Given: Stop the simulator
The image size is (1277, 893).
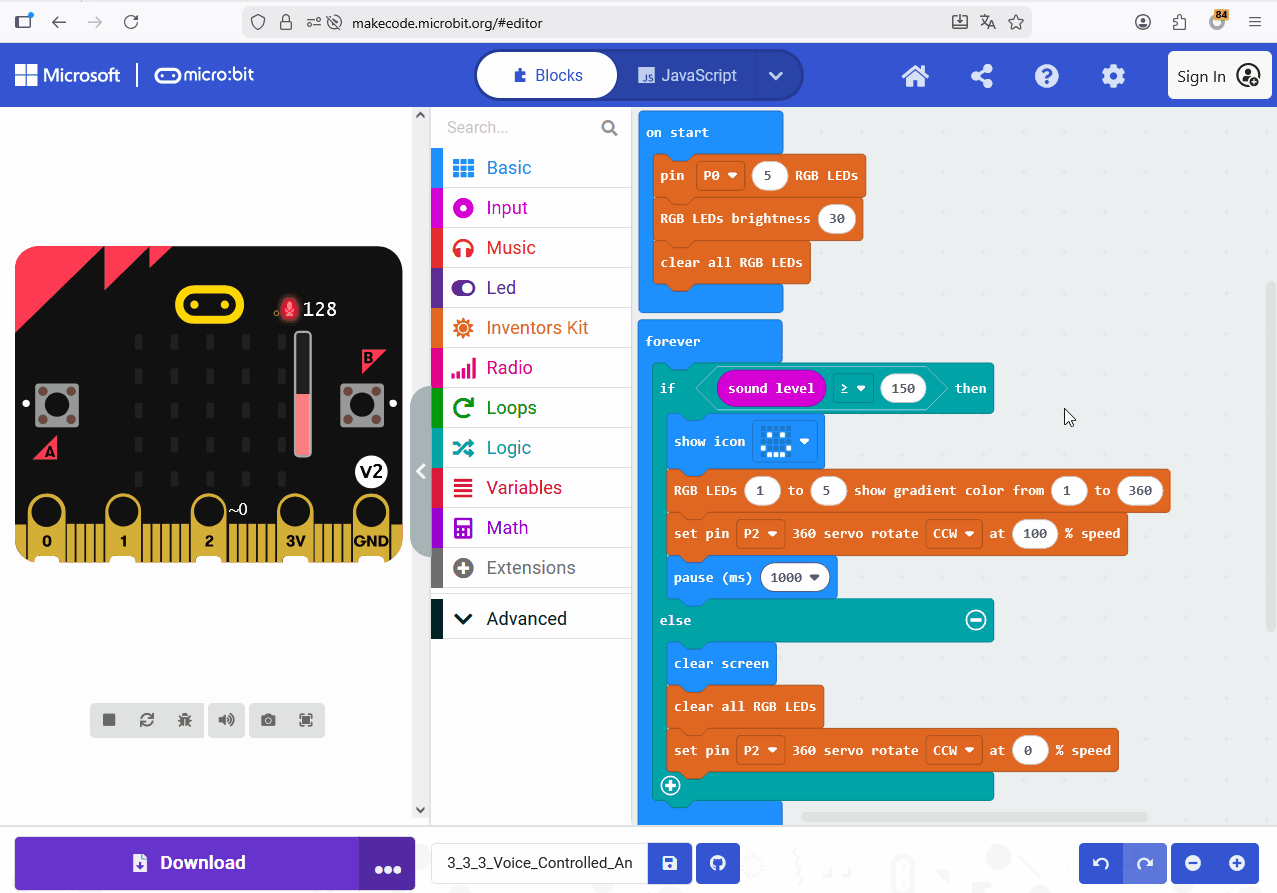Looking at the screenshot, I should [109, 720].
